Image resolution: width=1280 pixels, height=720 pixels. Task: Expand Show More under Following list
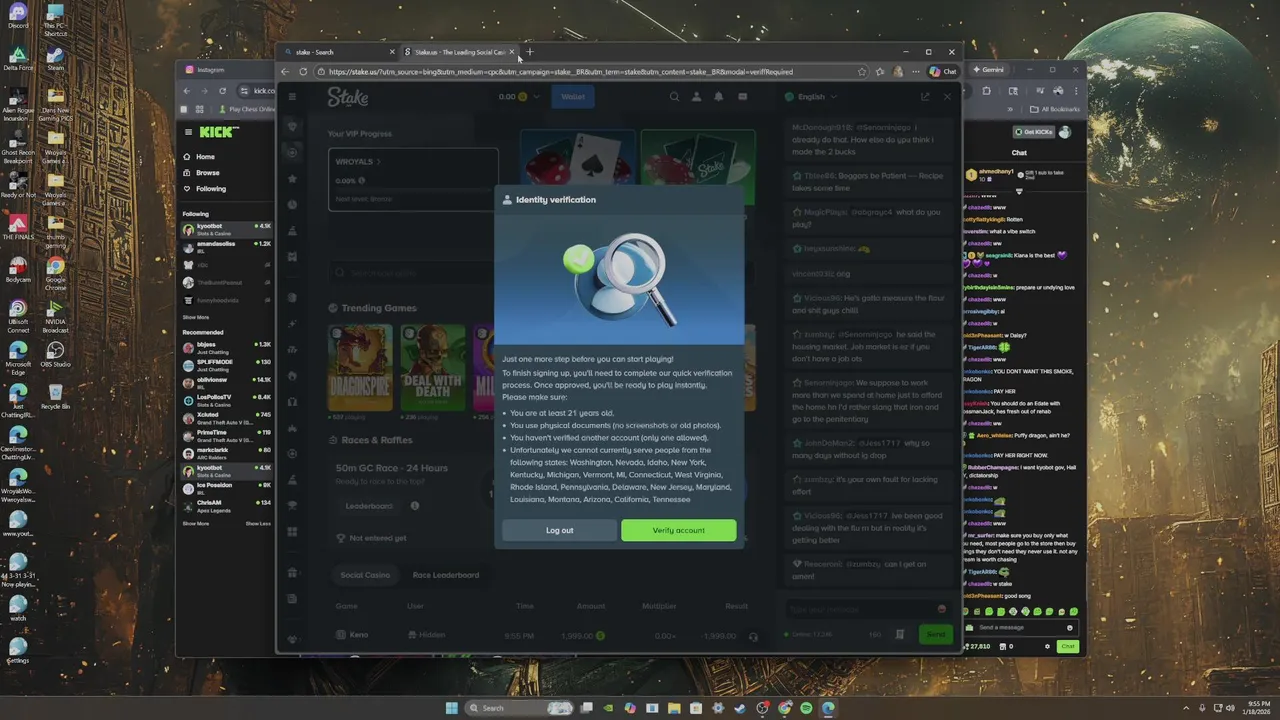click(196, 317)
